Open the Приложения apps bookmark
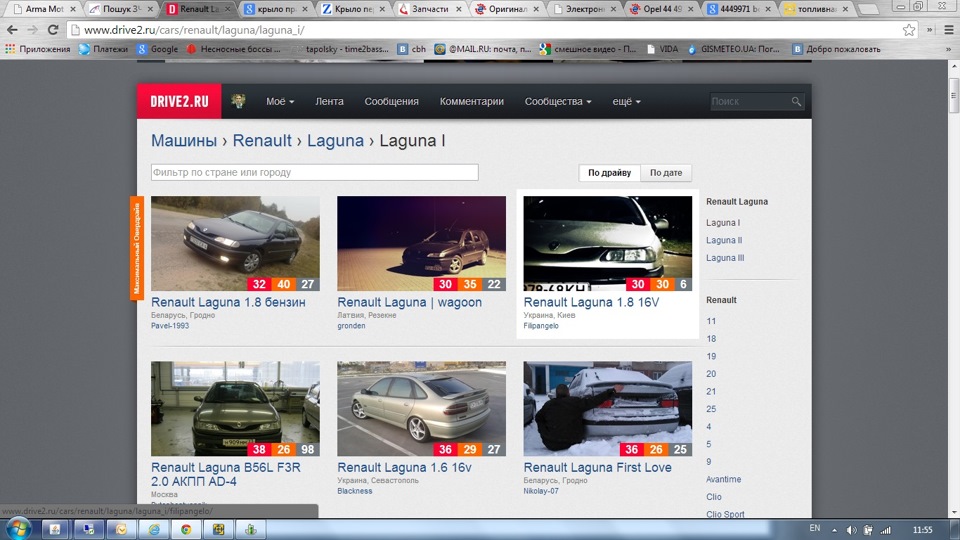This screenshot has width=960, height=540. pos(38,49)
